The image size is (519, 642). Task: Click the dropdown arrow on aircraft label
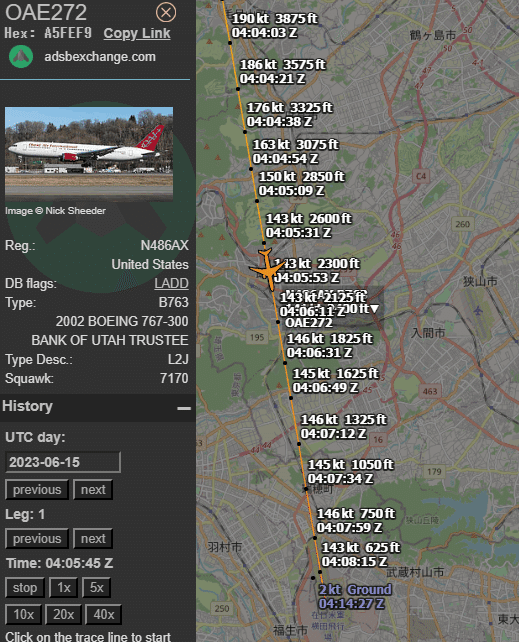coord(375,309)
